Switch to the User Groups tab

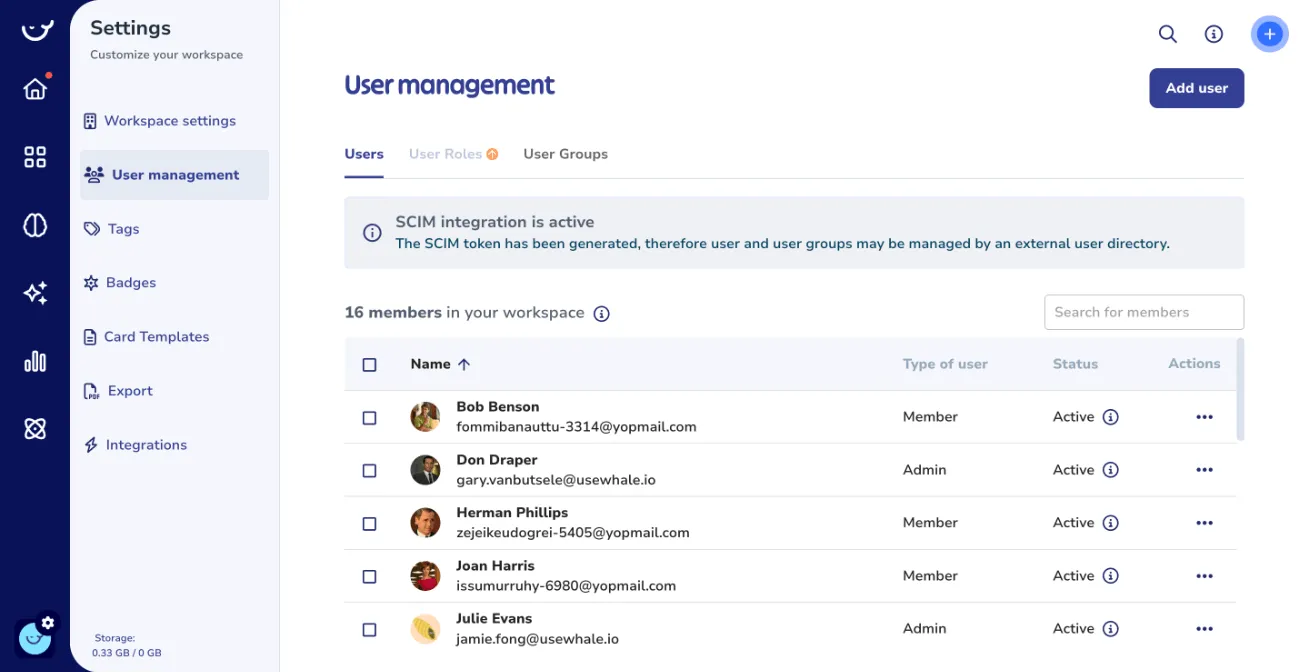click(565, 154)
